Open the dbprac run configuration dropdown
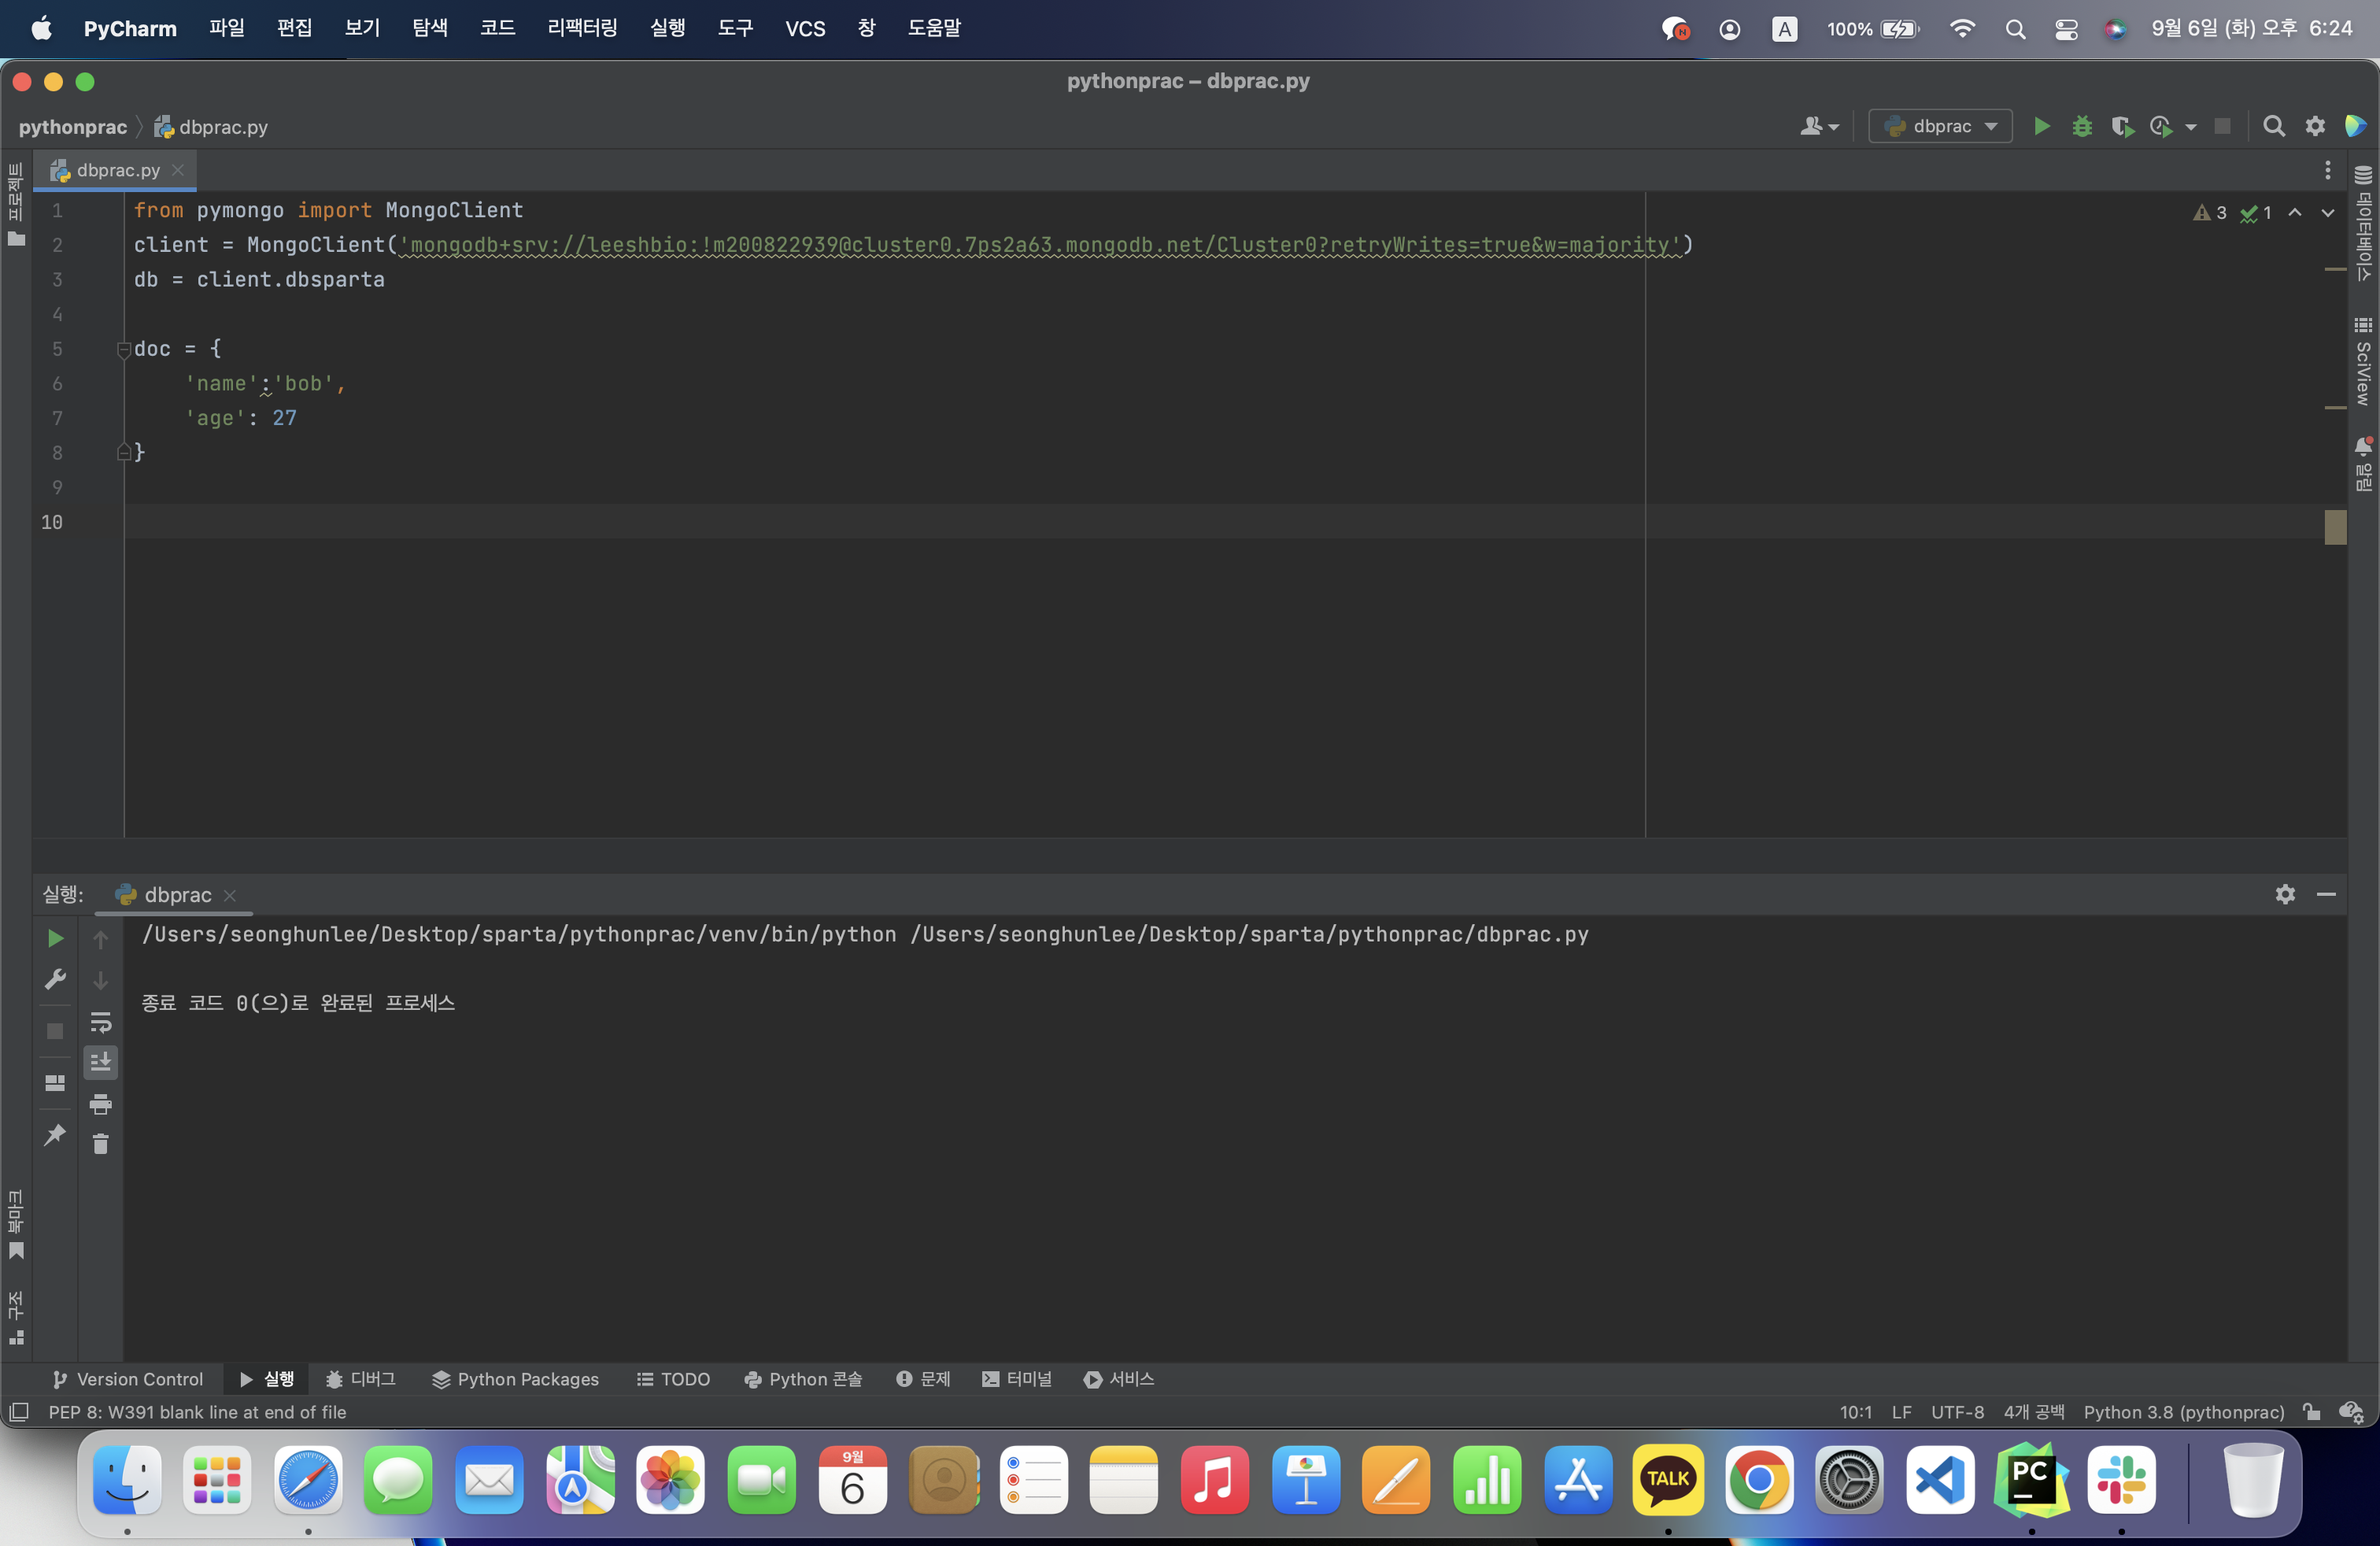Viewport: 2380px width, 1546px height. pos(1940,126)
